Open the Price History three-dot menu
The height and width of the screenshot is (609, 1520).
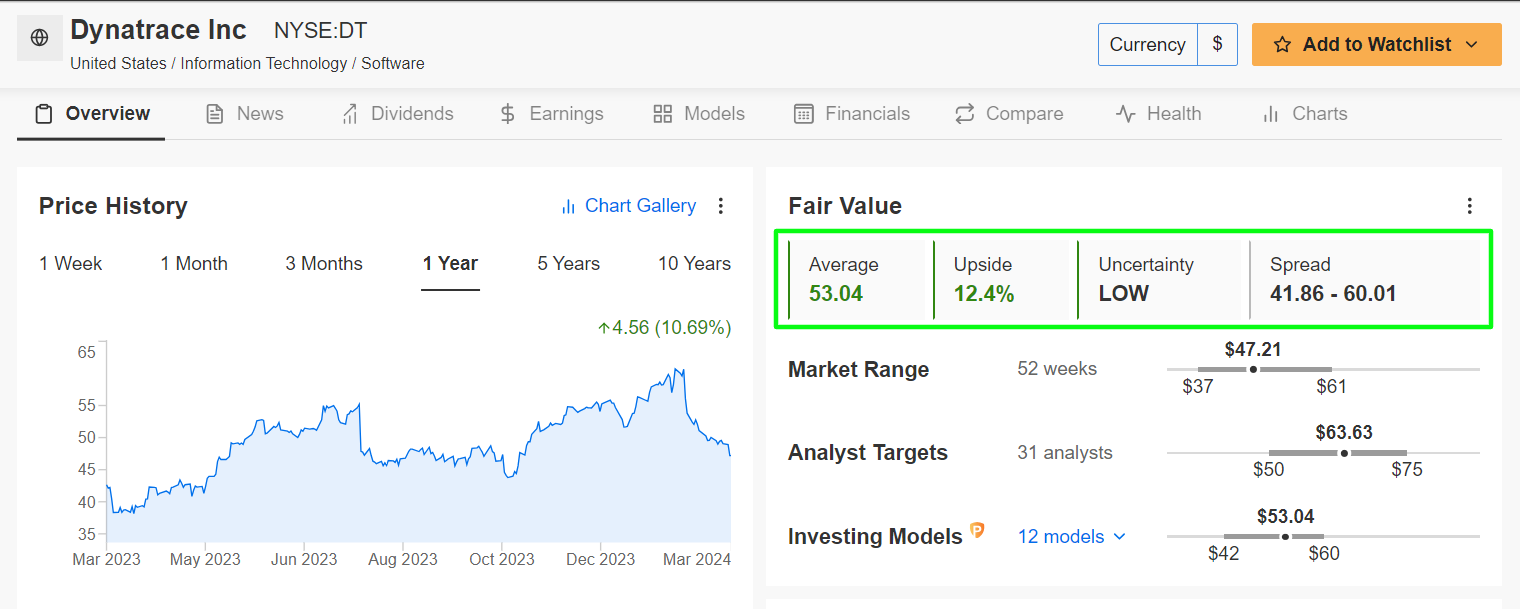point(721,206)
